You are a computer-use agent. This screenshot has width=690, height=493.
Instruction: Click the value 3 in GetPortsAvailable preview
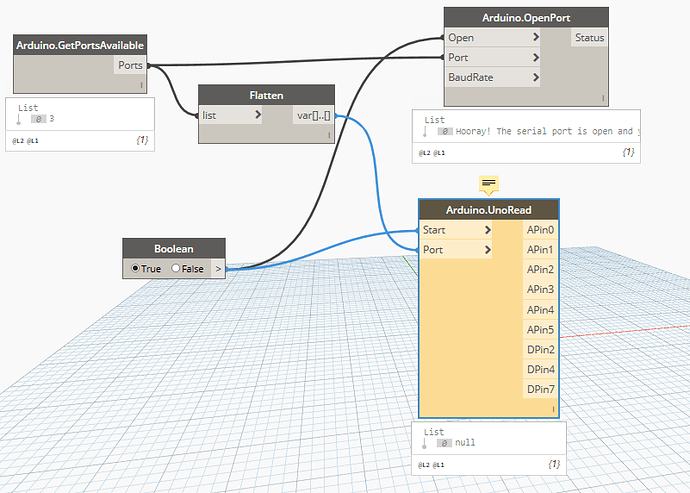click(x=52, y=118)
